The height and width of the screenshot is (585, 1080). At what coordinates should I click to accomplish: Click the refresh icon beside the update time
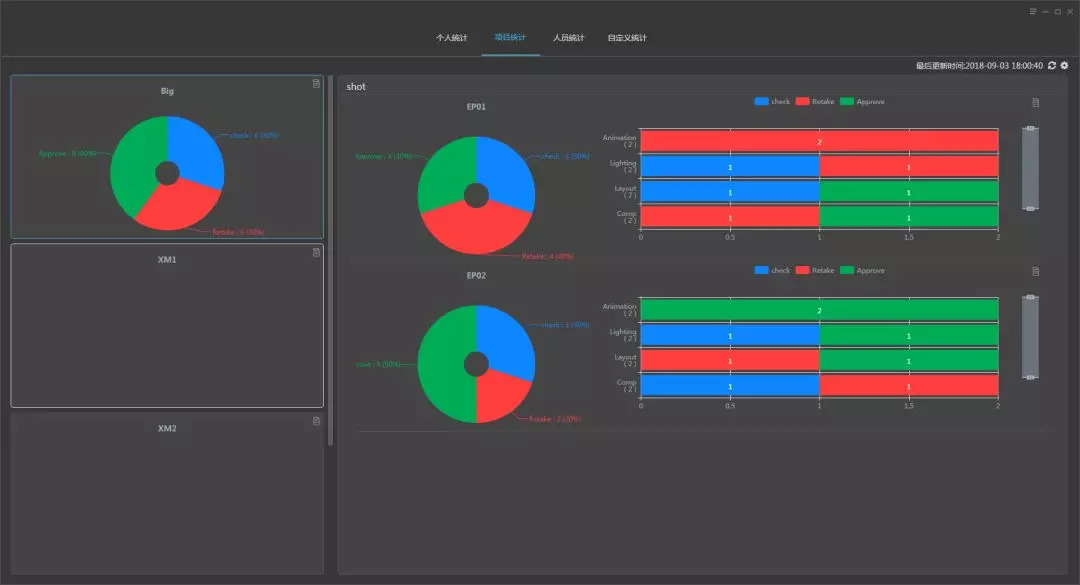coord(1052,66)
